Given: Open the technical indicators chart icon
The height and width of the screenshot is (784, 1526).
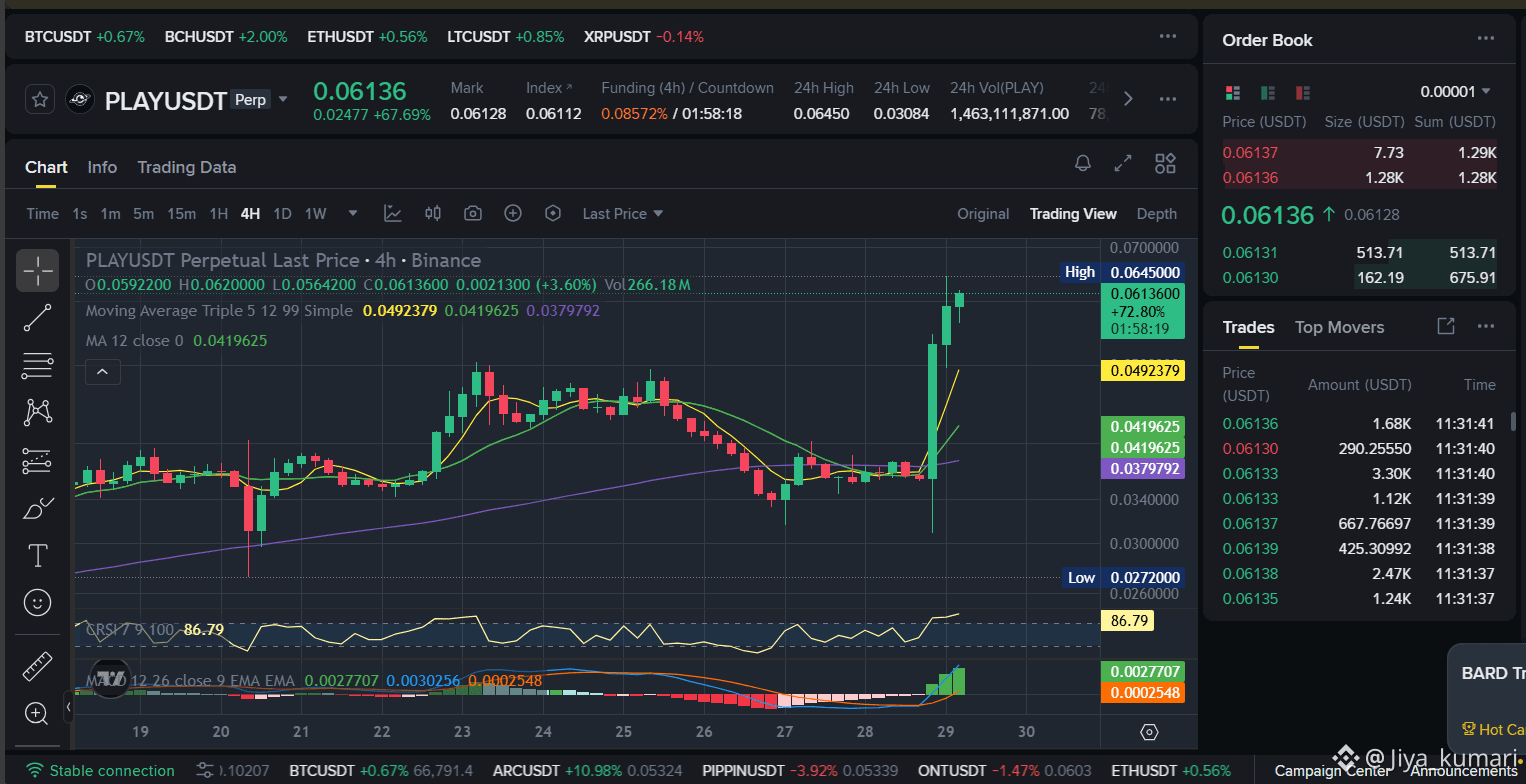Looking at the screenshot, I should pyautogui.click(x=393, y=213).
